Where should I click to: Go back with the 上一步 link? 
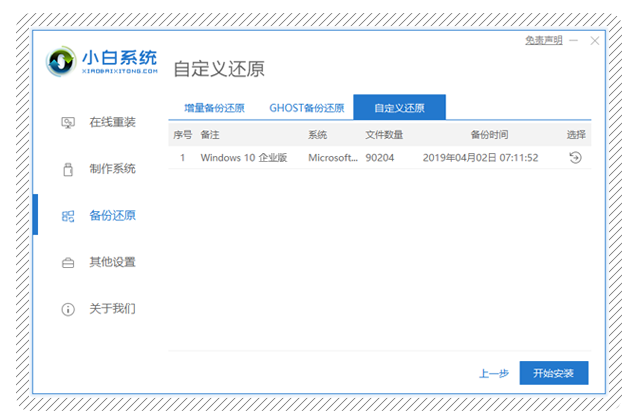coord(493,373)
